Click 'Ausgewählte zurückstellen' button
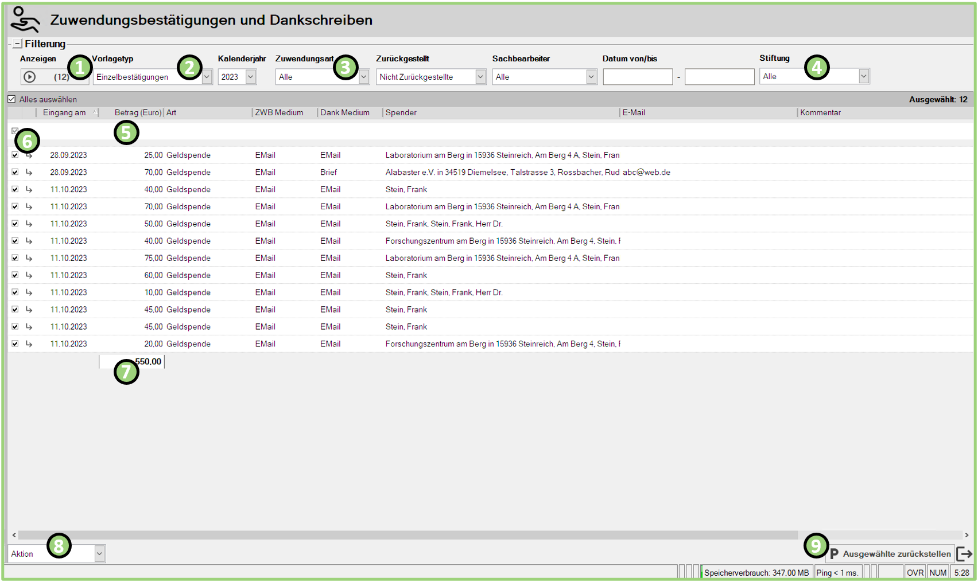This screenshot has height=582, width=978. [896, 552]
